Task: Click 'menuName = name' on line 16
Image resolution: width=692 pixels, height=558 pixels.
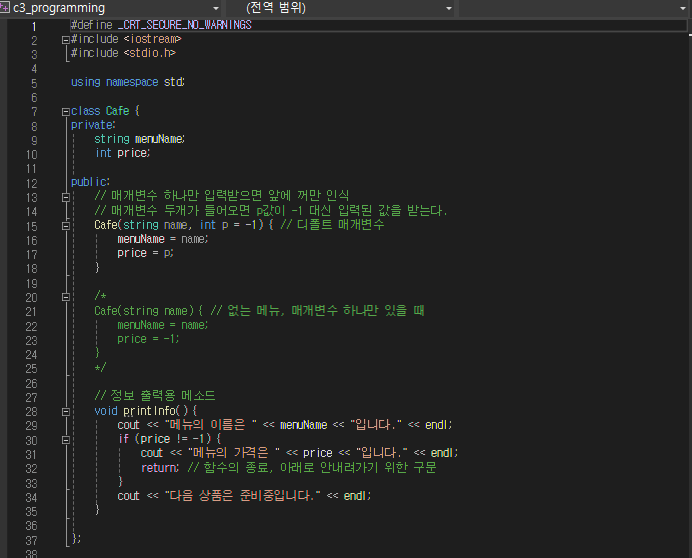Action: (162, 239)
